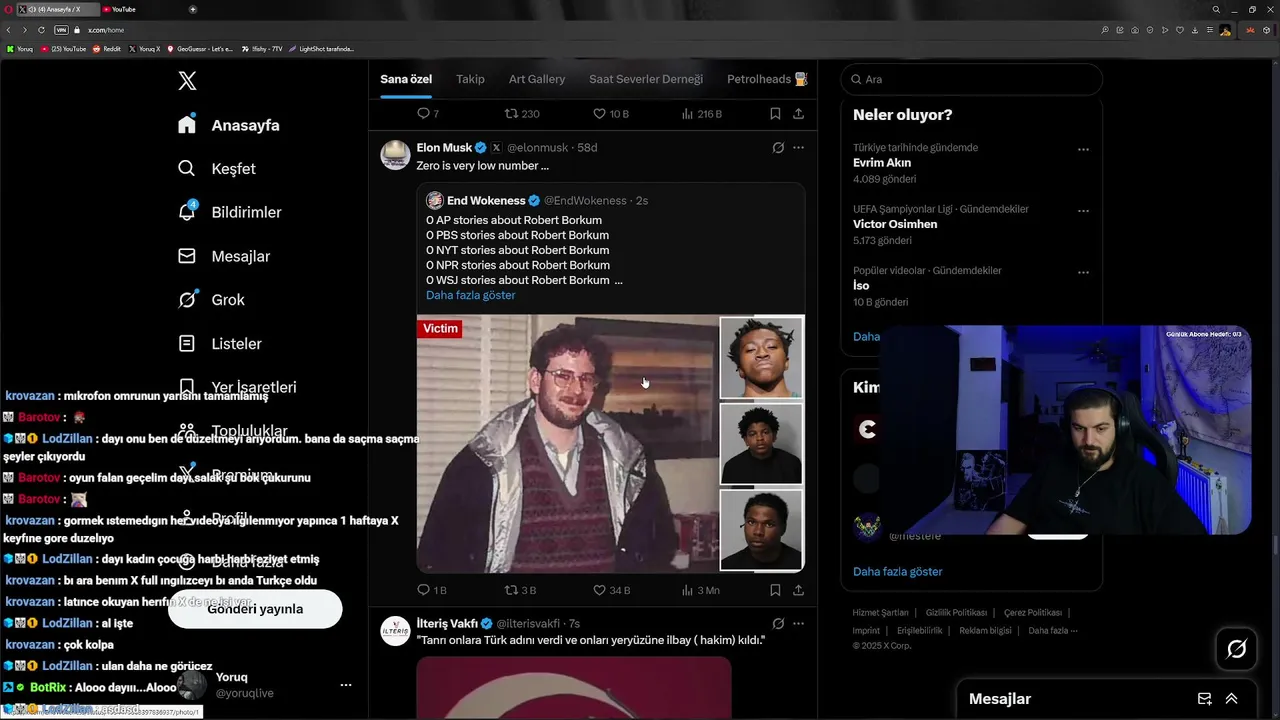Open a new browser tab
This screenshot has height=720, width=1280.
point(192,9)
